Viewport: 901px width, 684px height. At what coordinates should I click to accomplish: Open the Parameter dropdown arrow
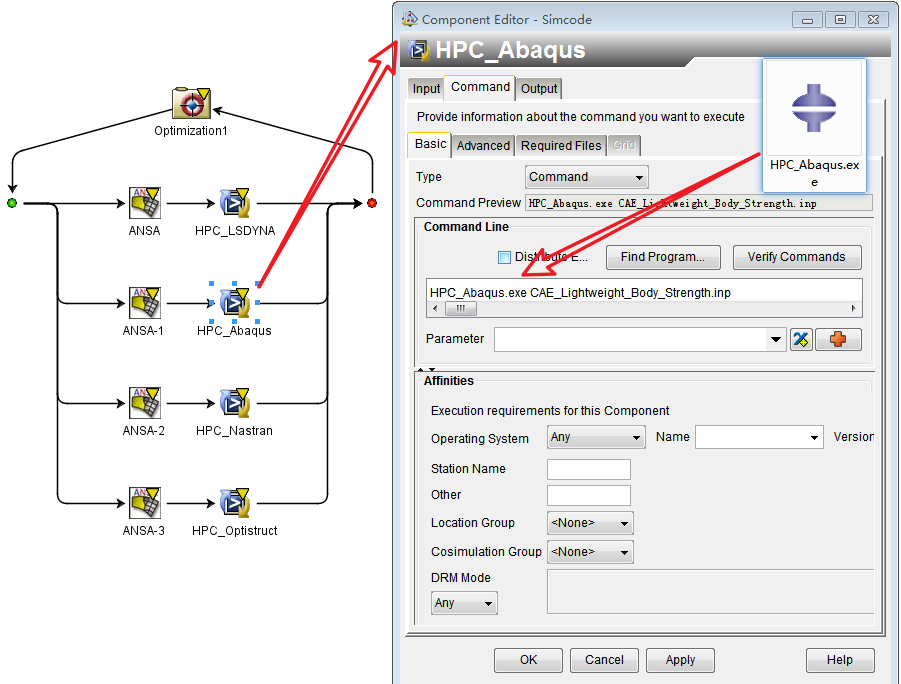tap(776, 340)
